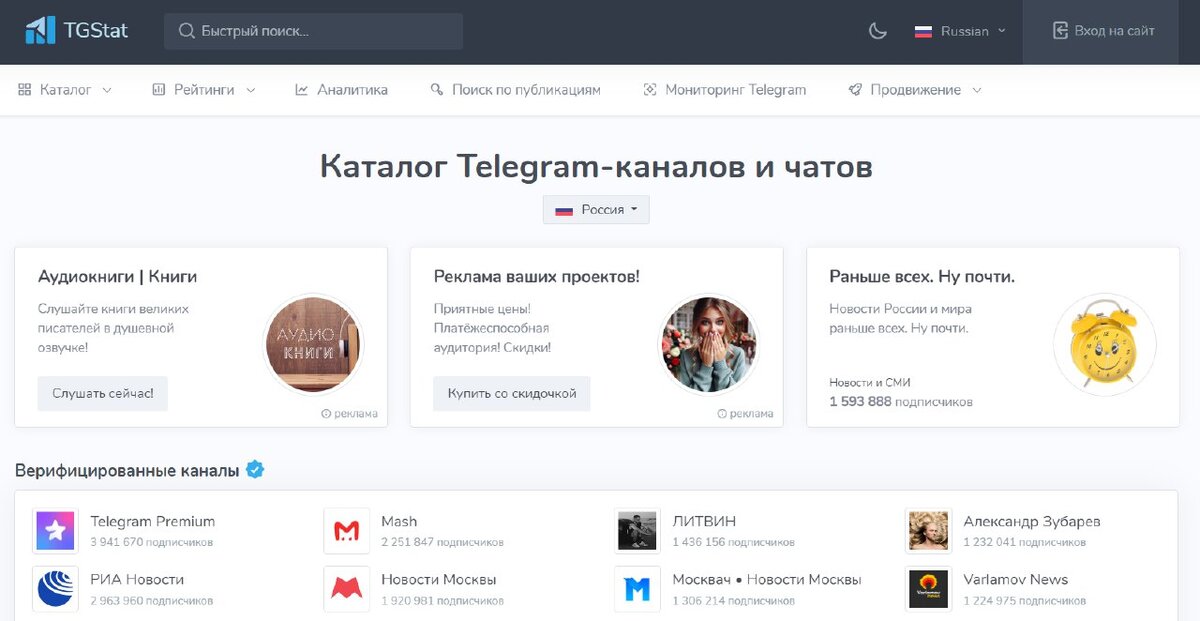Click the yellow alarm clock image
Image resolution: width=1200 pixels, height=621 pixels.
coord(1104,345)
